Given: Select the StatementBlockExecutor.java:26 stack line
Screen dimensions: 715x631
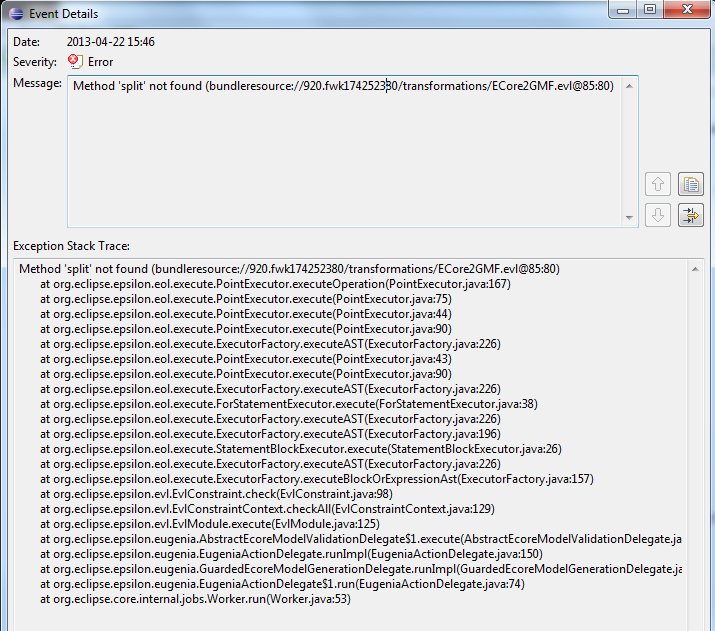Looking at the screenshot, I should [301, 449].
